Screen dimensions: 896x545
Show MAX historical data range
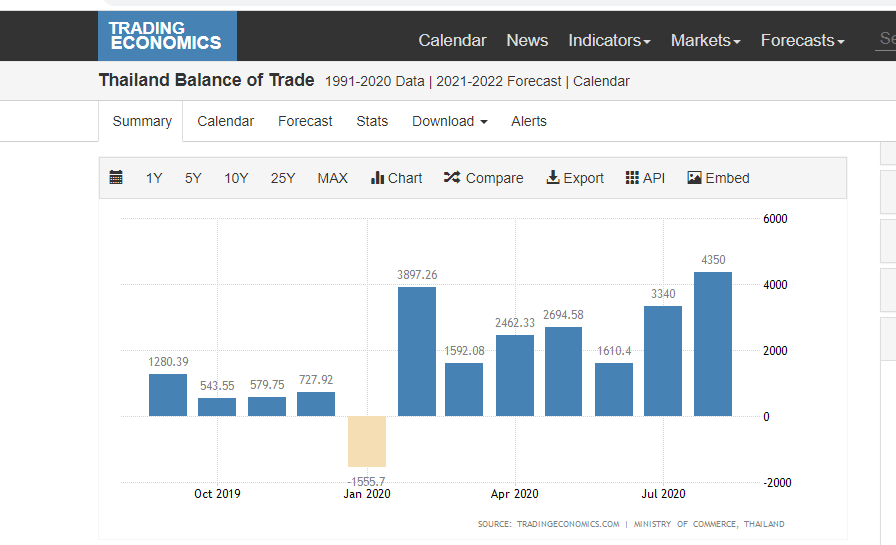tap(333, 178)
